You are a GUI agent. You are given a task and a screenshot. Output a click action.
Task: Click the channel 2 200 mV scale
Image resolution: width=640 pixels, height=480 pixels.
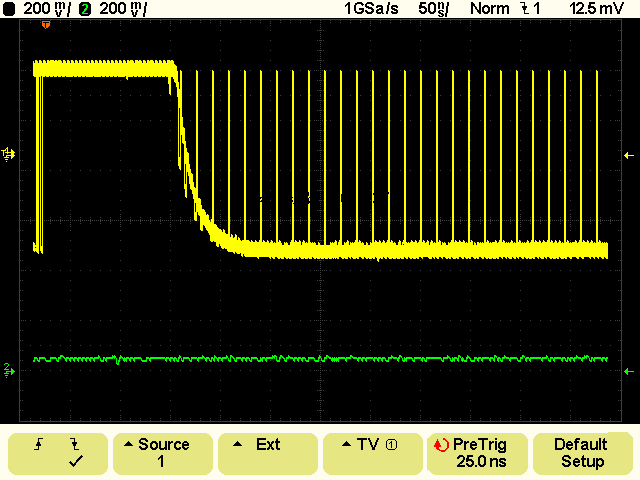pyautogui.click(x=123, y=9)
